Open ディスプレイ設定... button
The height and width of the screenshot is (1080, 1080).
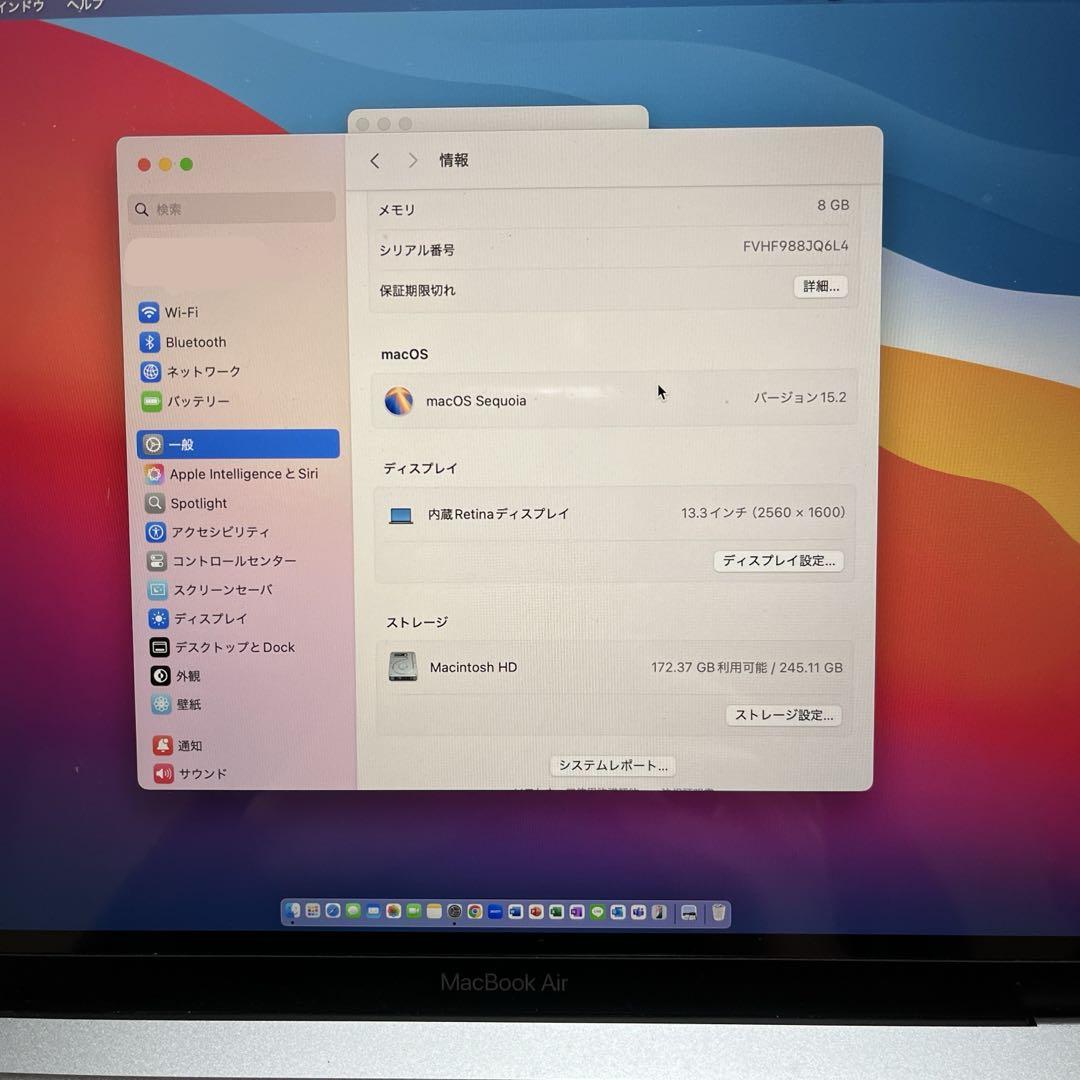click(x=778, y=561)
